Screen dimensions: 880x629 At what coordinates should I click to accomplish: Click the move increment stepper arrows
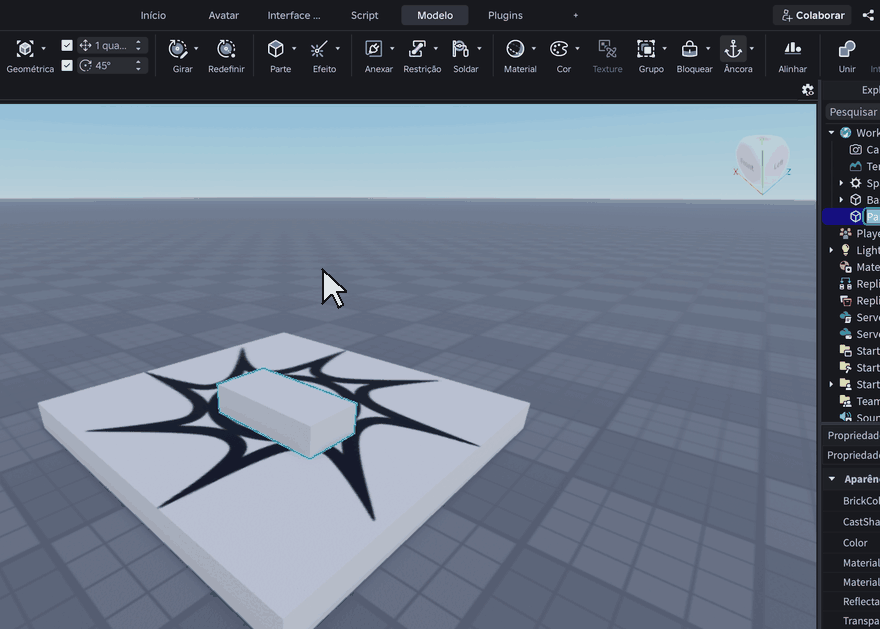[138, 45]
